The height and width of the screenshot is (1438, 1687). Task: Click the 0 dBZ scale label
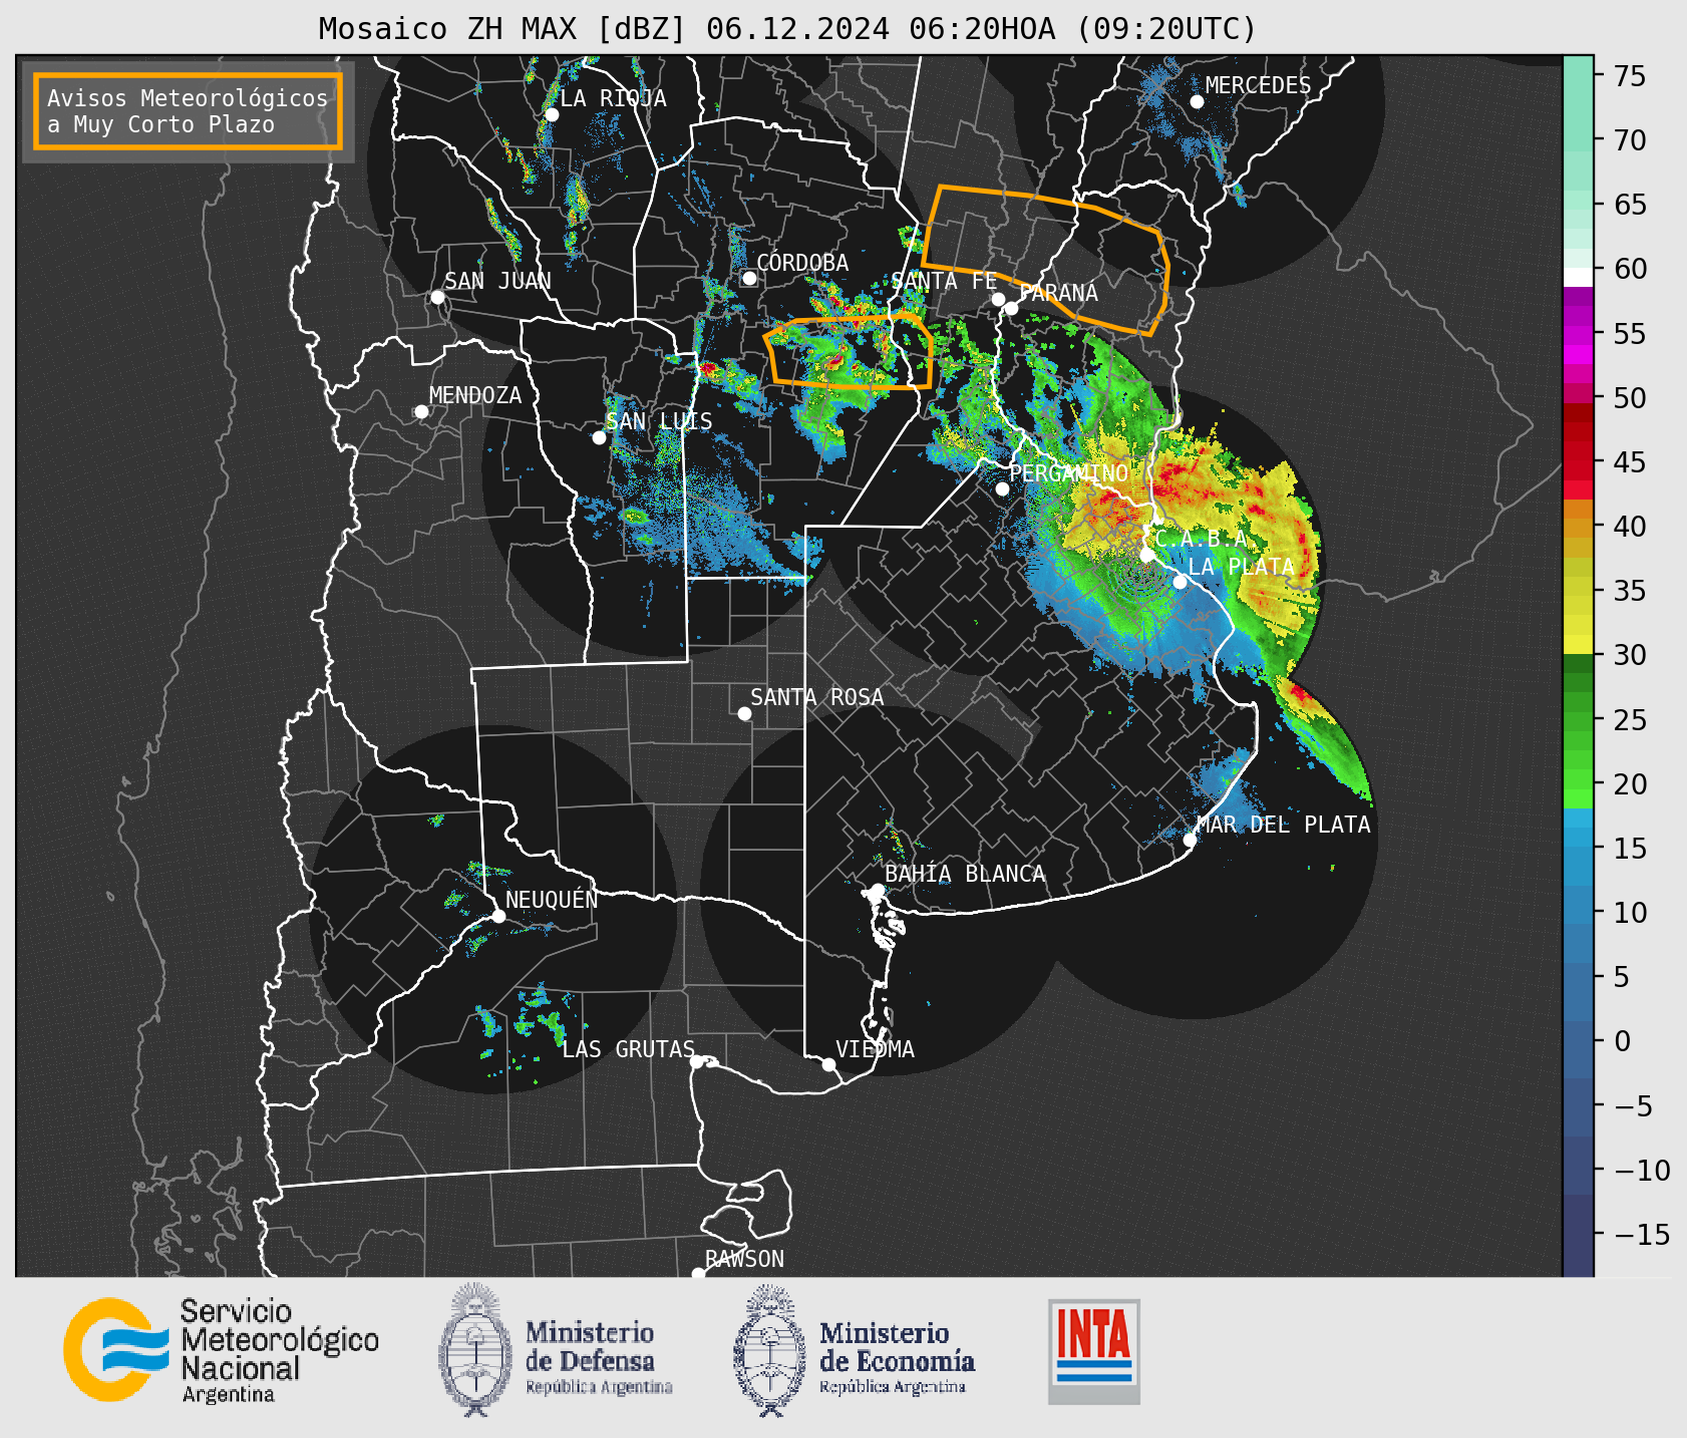(x=1622, y=1041)
